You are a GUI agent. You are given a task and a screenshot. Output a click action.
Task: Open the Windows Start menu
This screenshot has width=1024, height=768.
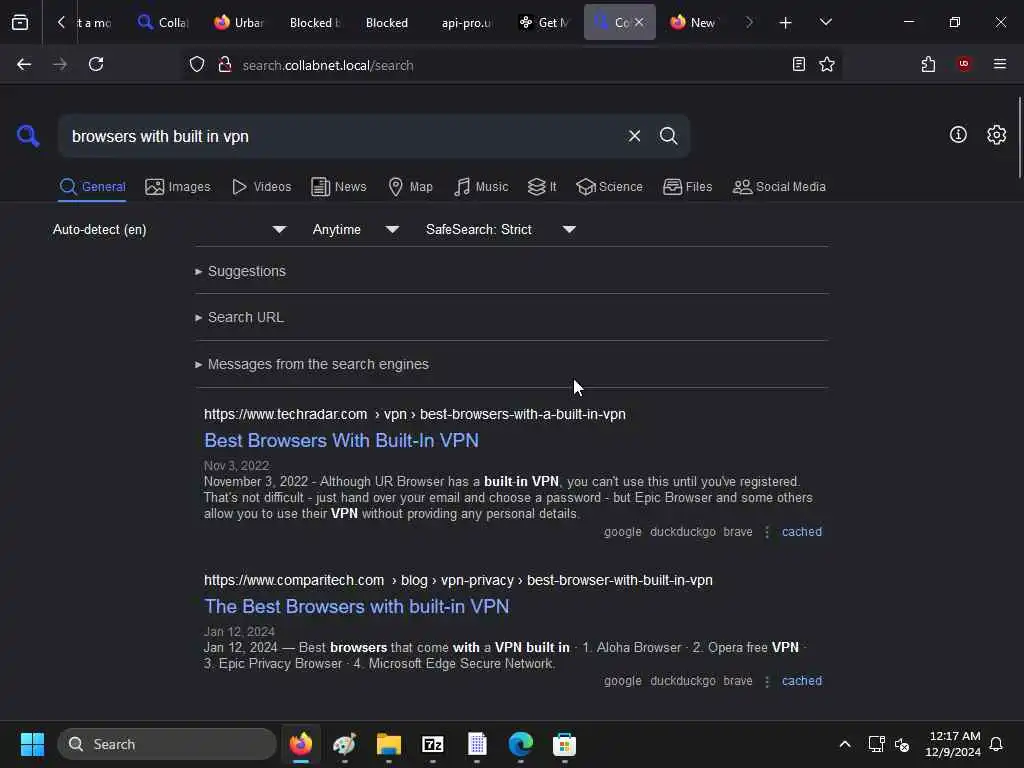(32, 744)
